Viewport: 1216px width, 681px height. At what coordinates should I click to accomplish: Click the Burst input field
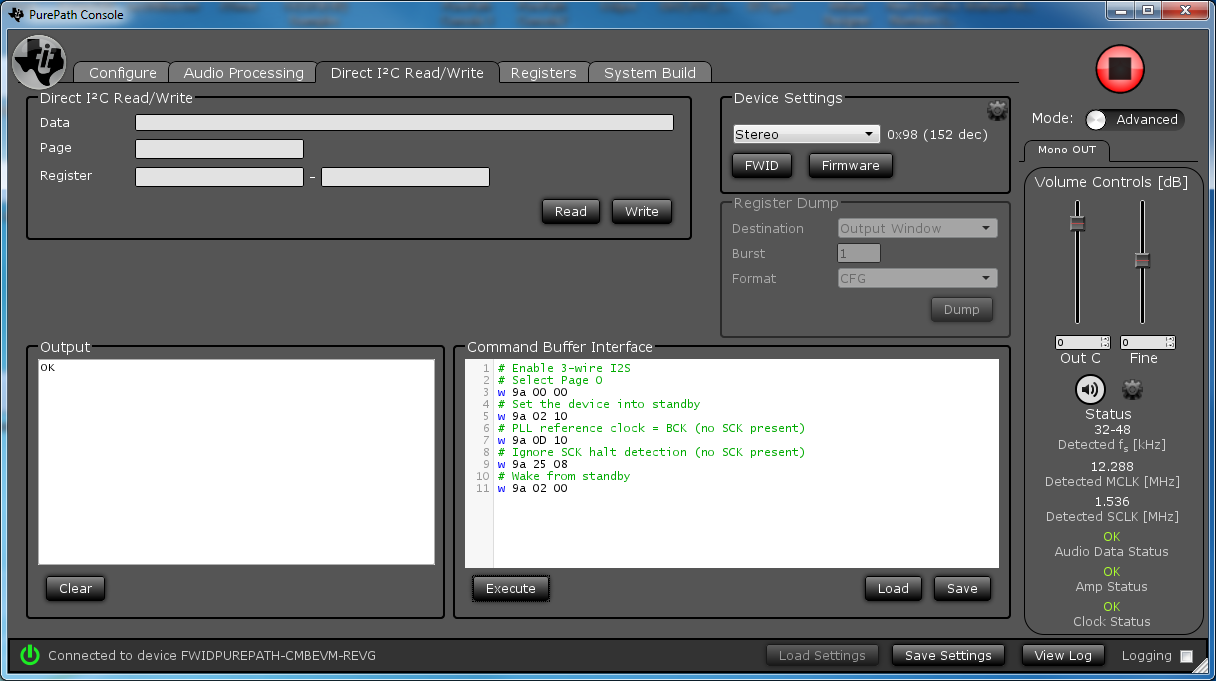pos(859,253)
